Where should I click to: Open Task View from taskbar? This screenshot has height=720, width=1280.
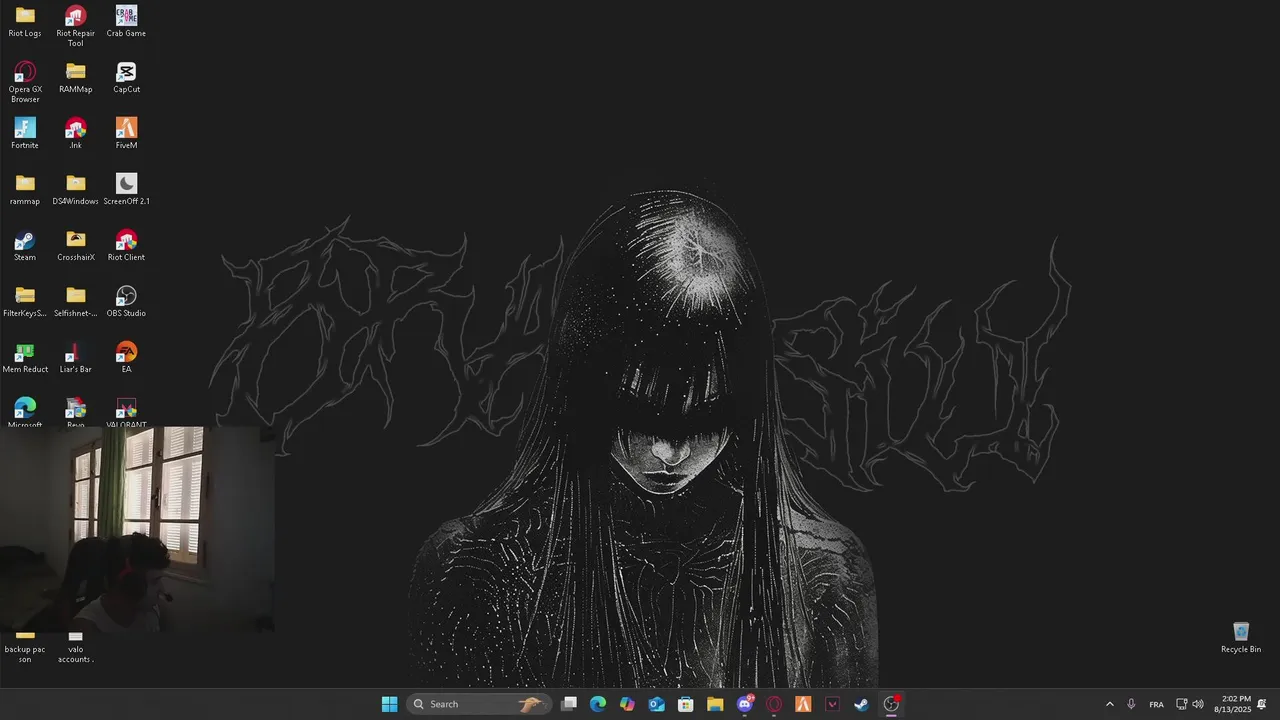click(x=569, y=704)
